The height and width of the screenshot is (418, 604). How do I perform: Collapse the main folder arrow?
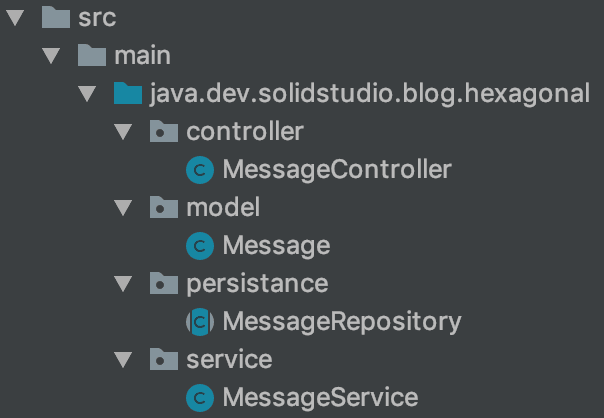[51, 56]
